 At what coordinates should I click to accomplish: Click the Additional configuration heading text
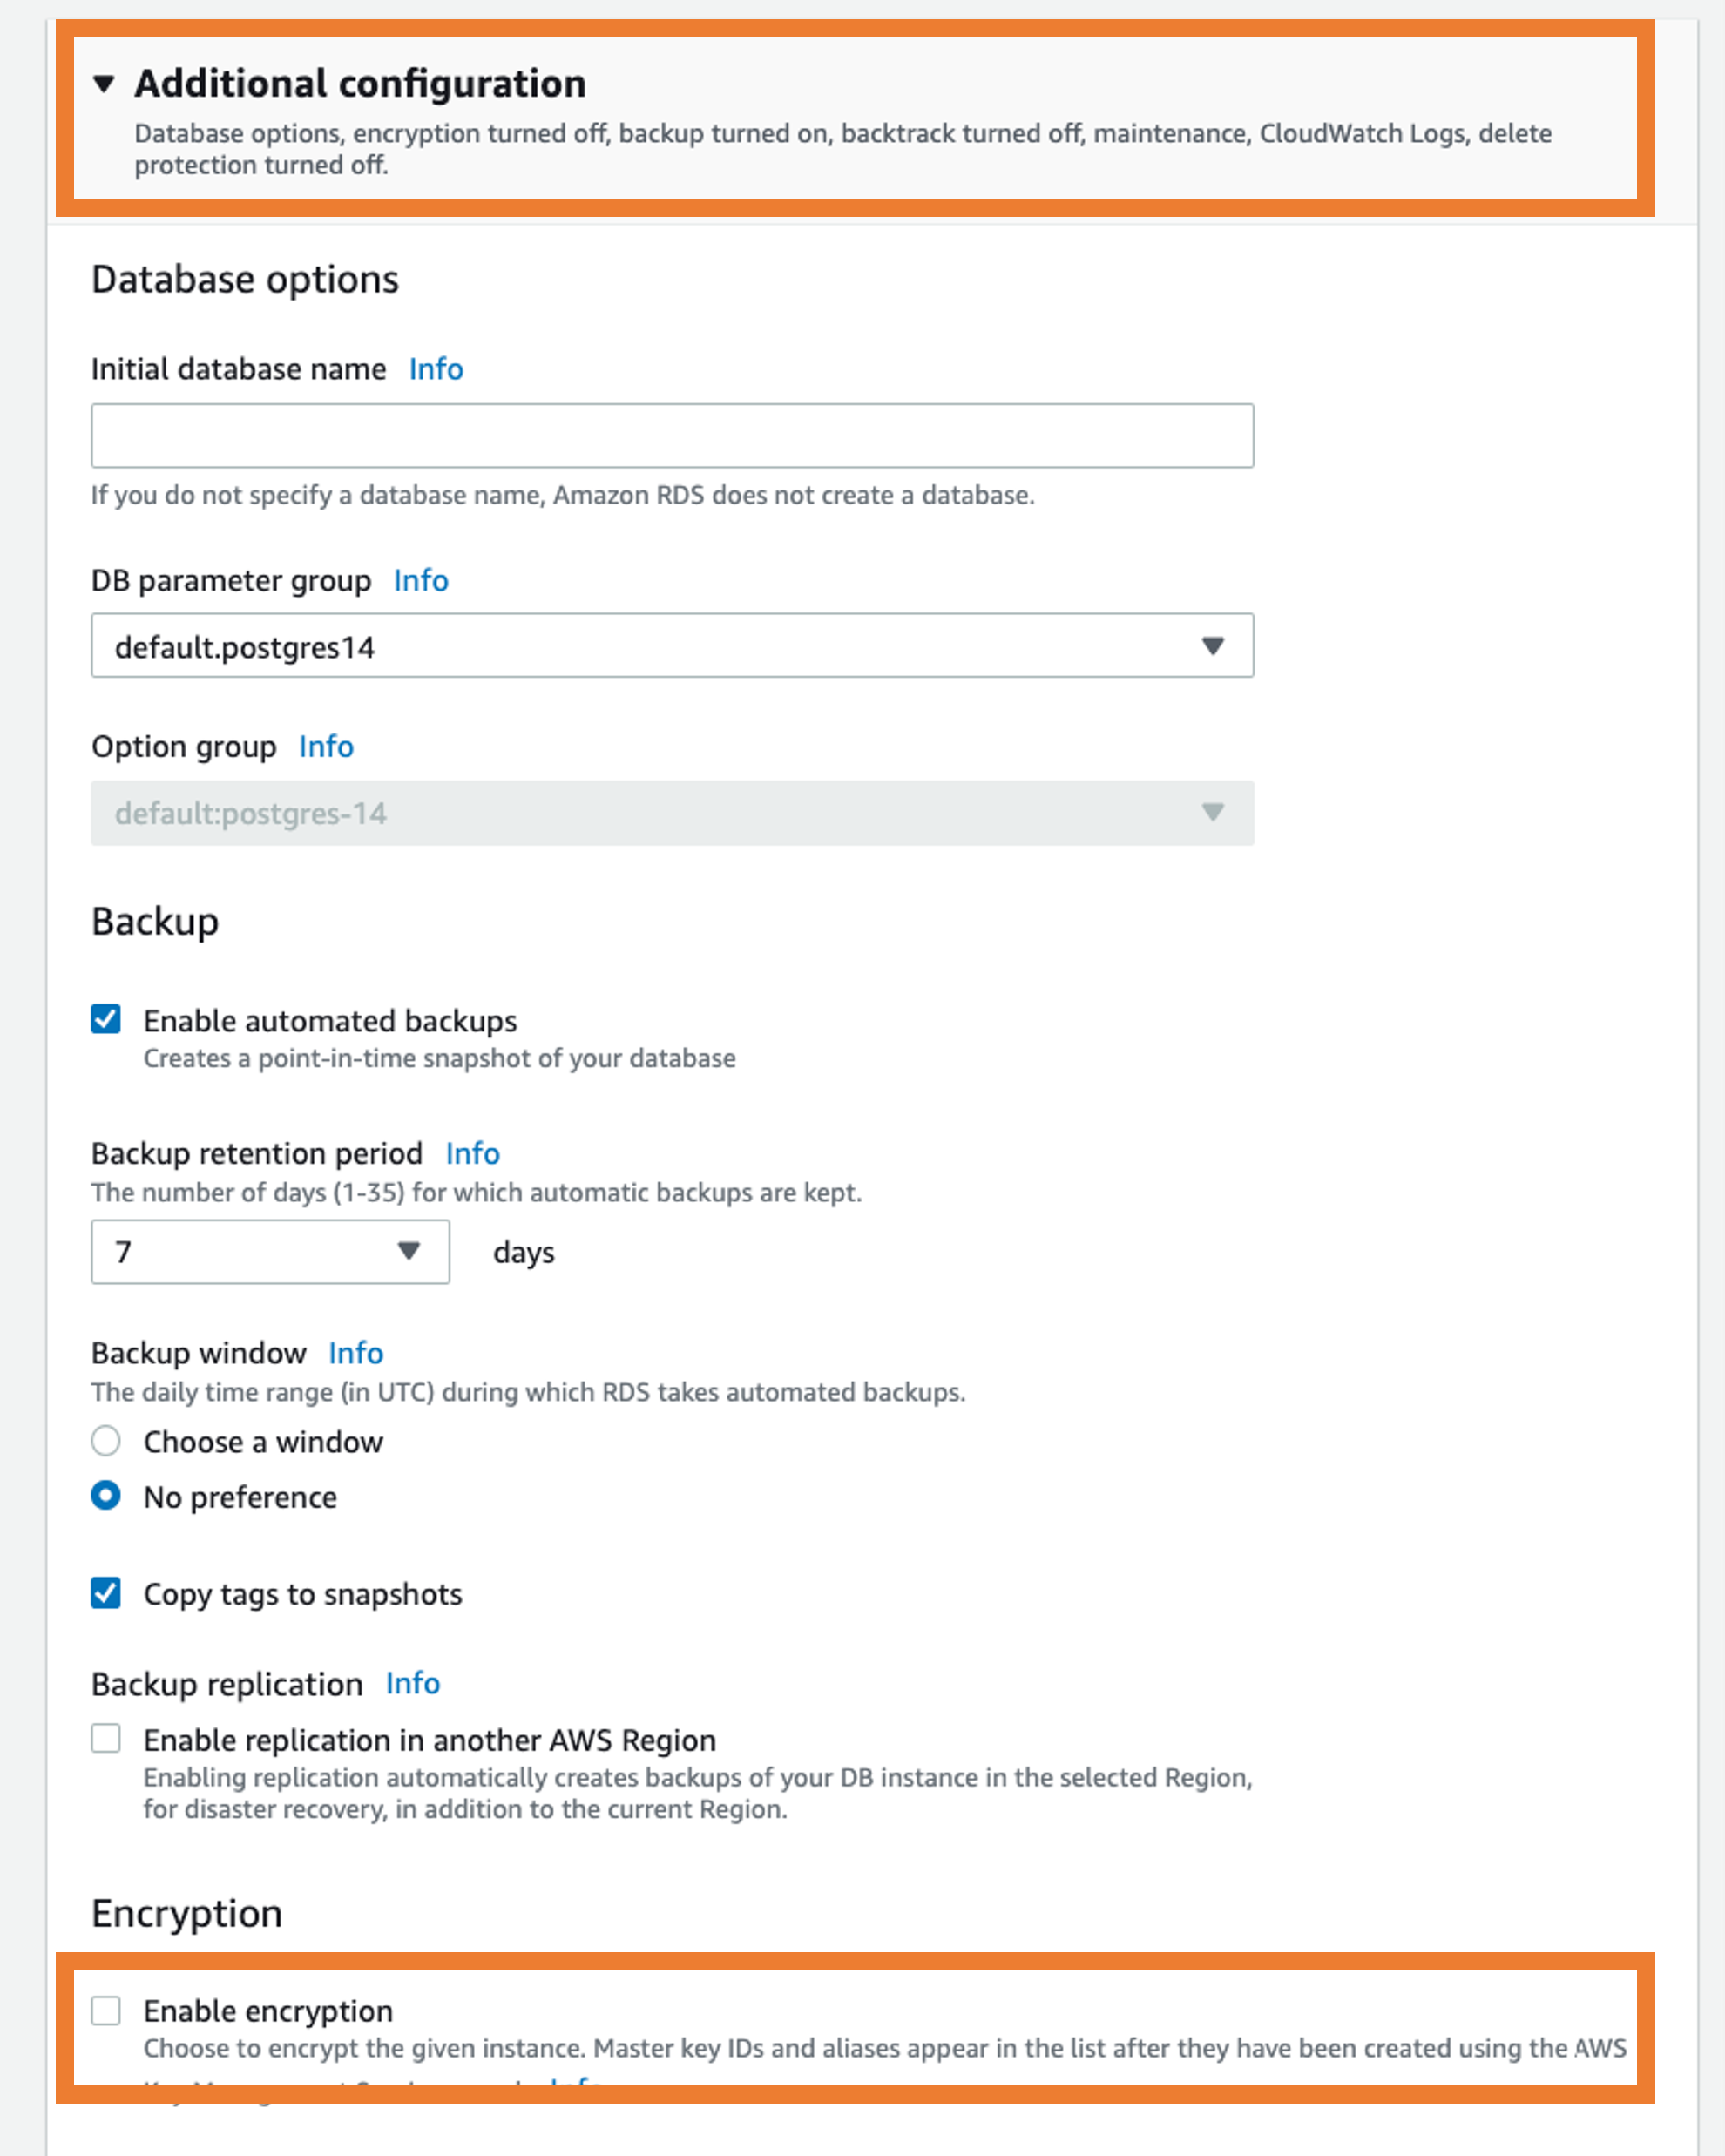[x=360, y=84]
